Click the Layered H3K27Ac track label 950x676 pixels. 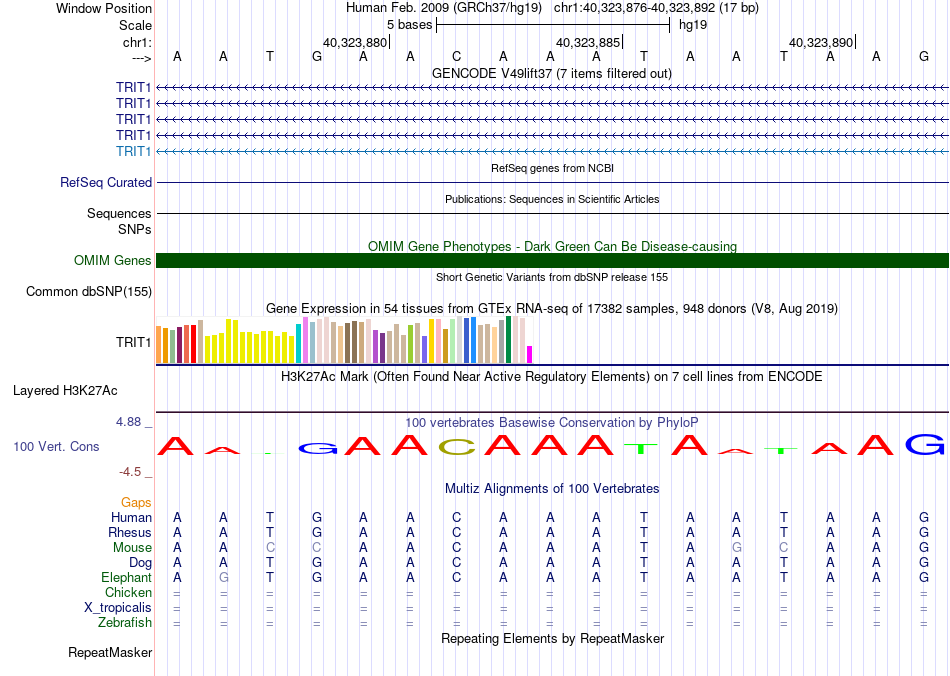[65, 391]
